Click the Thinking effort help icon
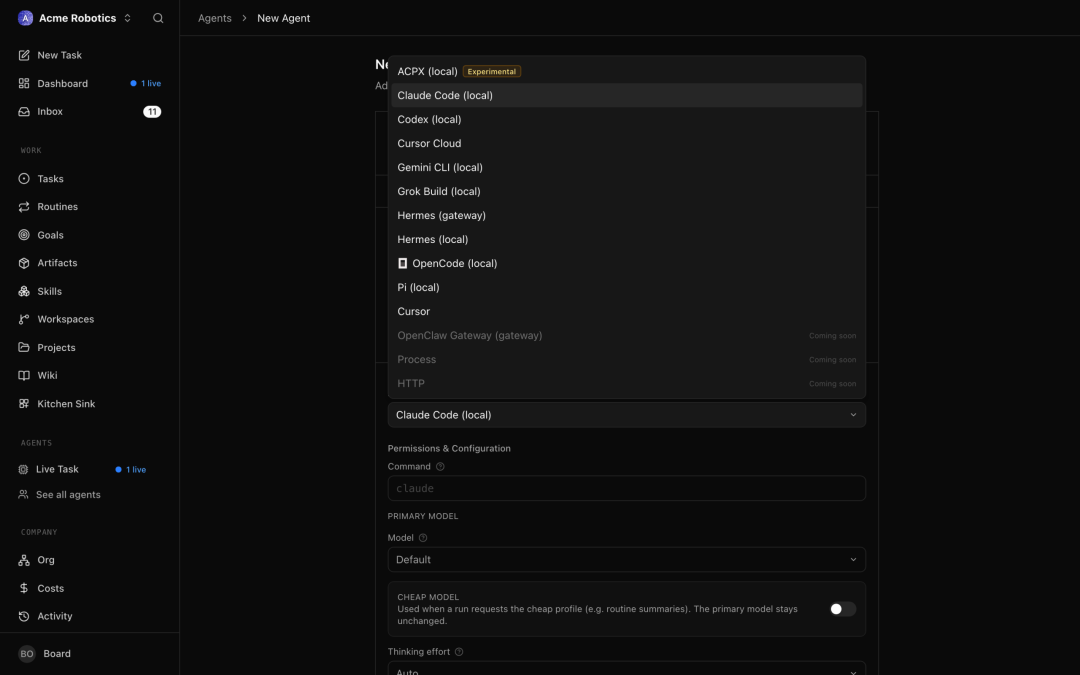Image resolution: width=1080 pixels, height=675 pixels. click(x=459, y=652)
